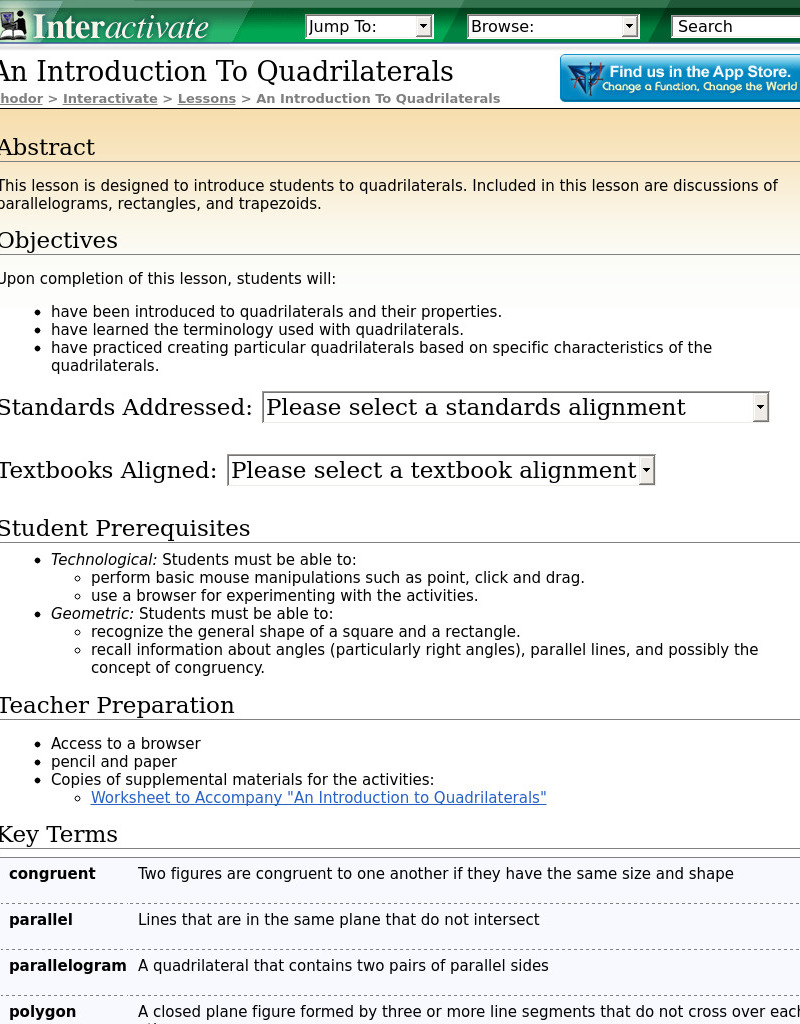Click the Interactivate header title text
The height and width of the screenshot is (1024, 800).
121,27
